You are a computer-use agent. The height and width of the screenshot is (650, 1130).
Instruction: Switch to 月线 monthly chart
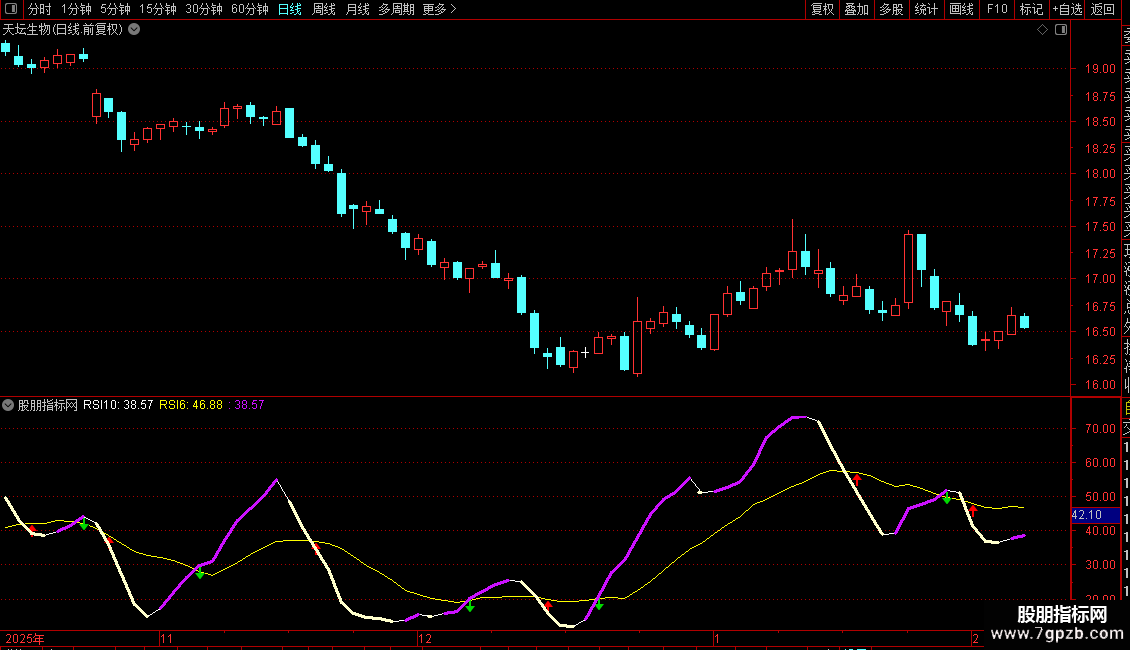[357, 9]
